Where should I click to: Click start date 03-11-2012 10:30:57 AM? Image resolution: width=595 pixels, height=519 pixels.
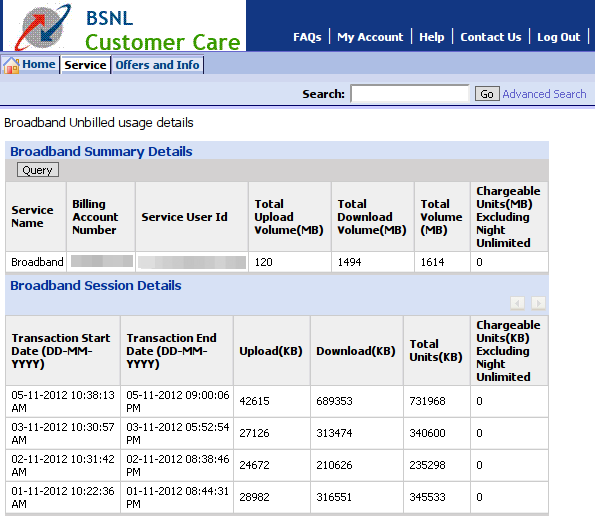pyautogui.click(x=63, y=433)
